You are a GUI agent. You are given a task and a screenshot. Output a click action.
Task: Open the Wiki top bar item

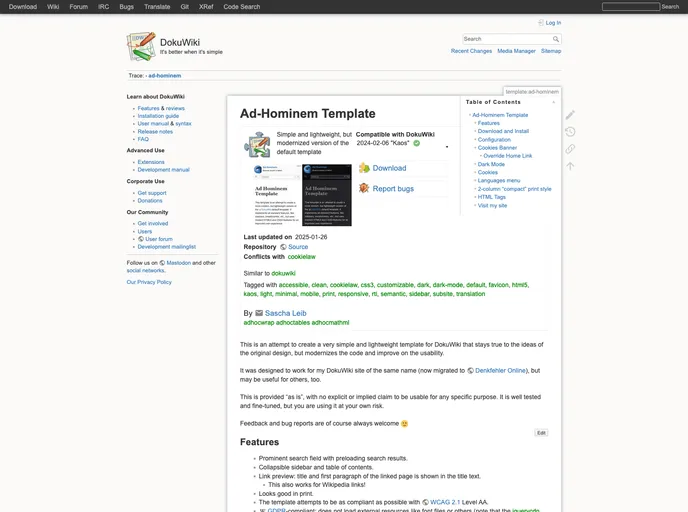53,7
